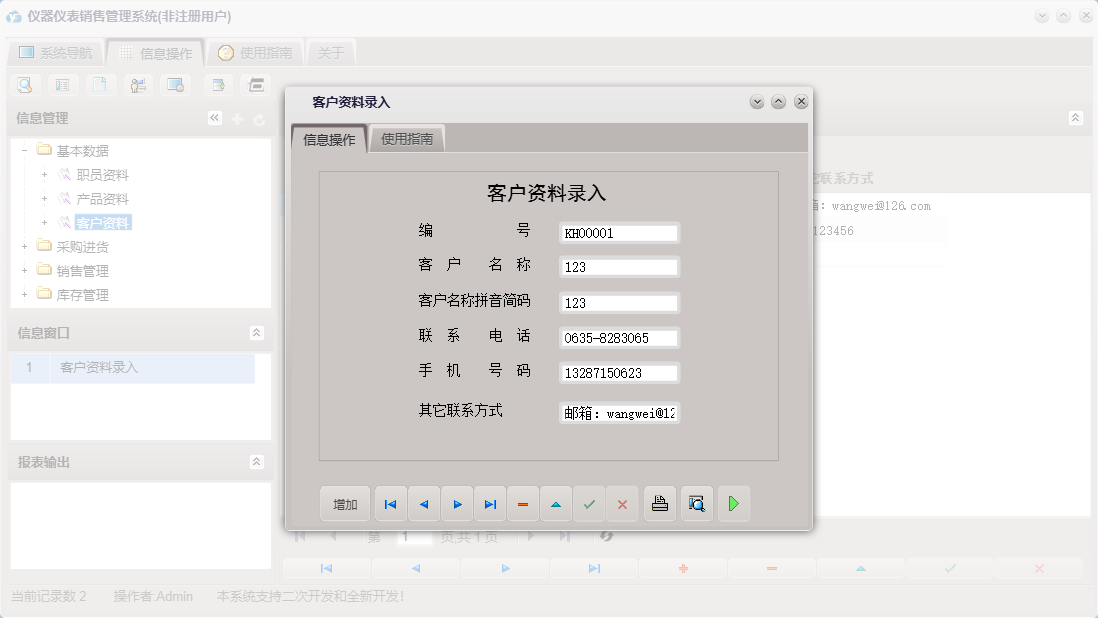The image size is (1098, 618).
Task: Click the new document toolbar icon
Action: point(99,84)
